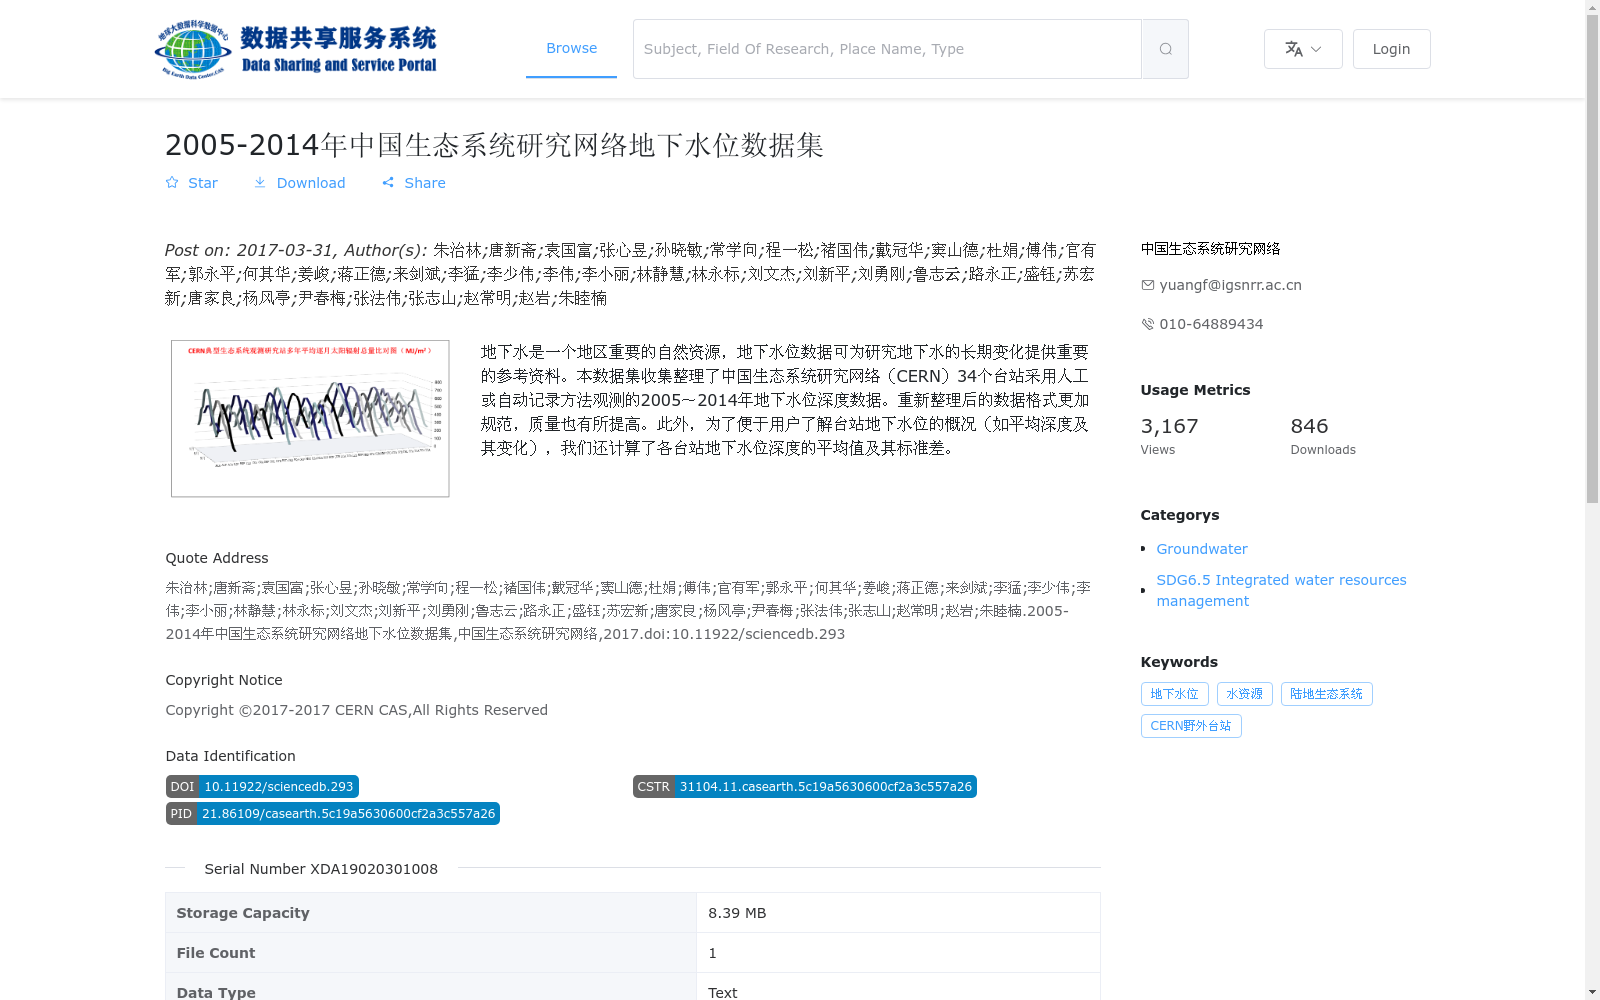Screen dimensions: 1600x1000
Task: Click the Copyright ©2017-2017 CERN CAS notice
Action: tap(356, 710)
